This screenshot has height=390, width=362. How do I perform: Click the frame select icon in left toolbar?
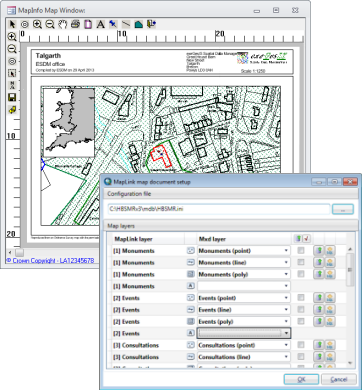[12, 73]
